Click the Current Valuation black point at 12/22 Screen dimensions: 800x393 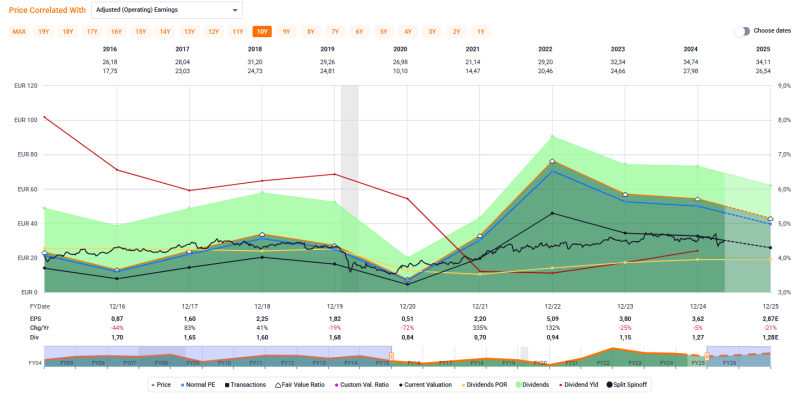point(553,213)
